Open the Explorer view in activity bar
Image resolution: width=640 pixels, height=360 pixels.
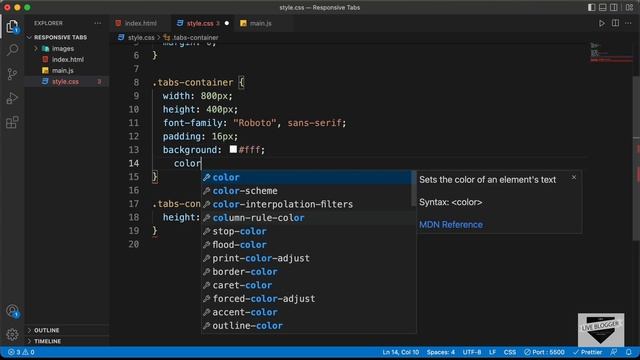12,27
